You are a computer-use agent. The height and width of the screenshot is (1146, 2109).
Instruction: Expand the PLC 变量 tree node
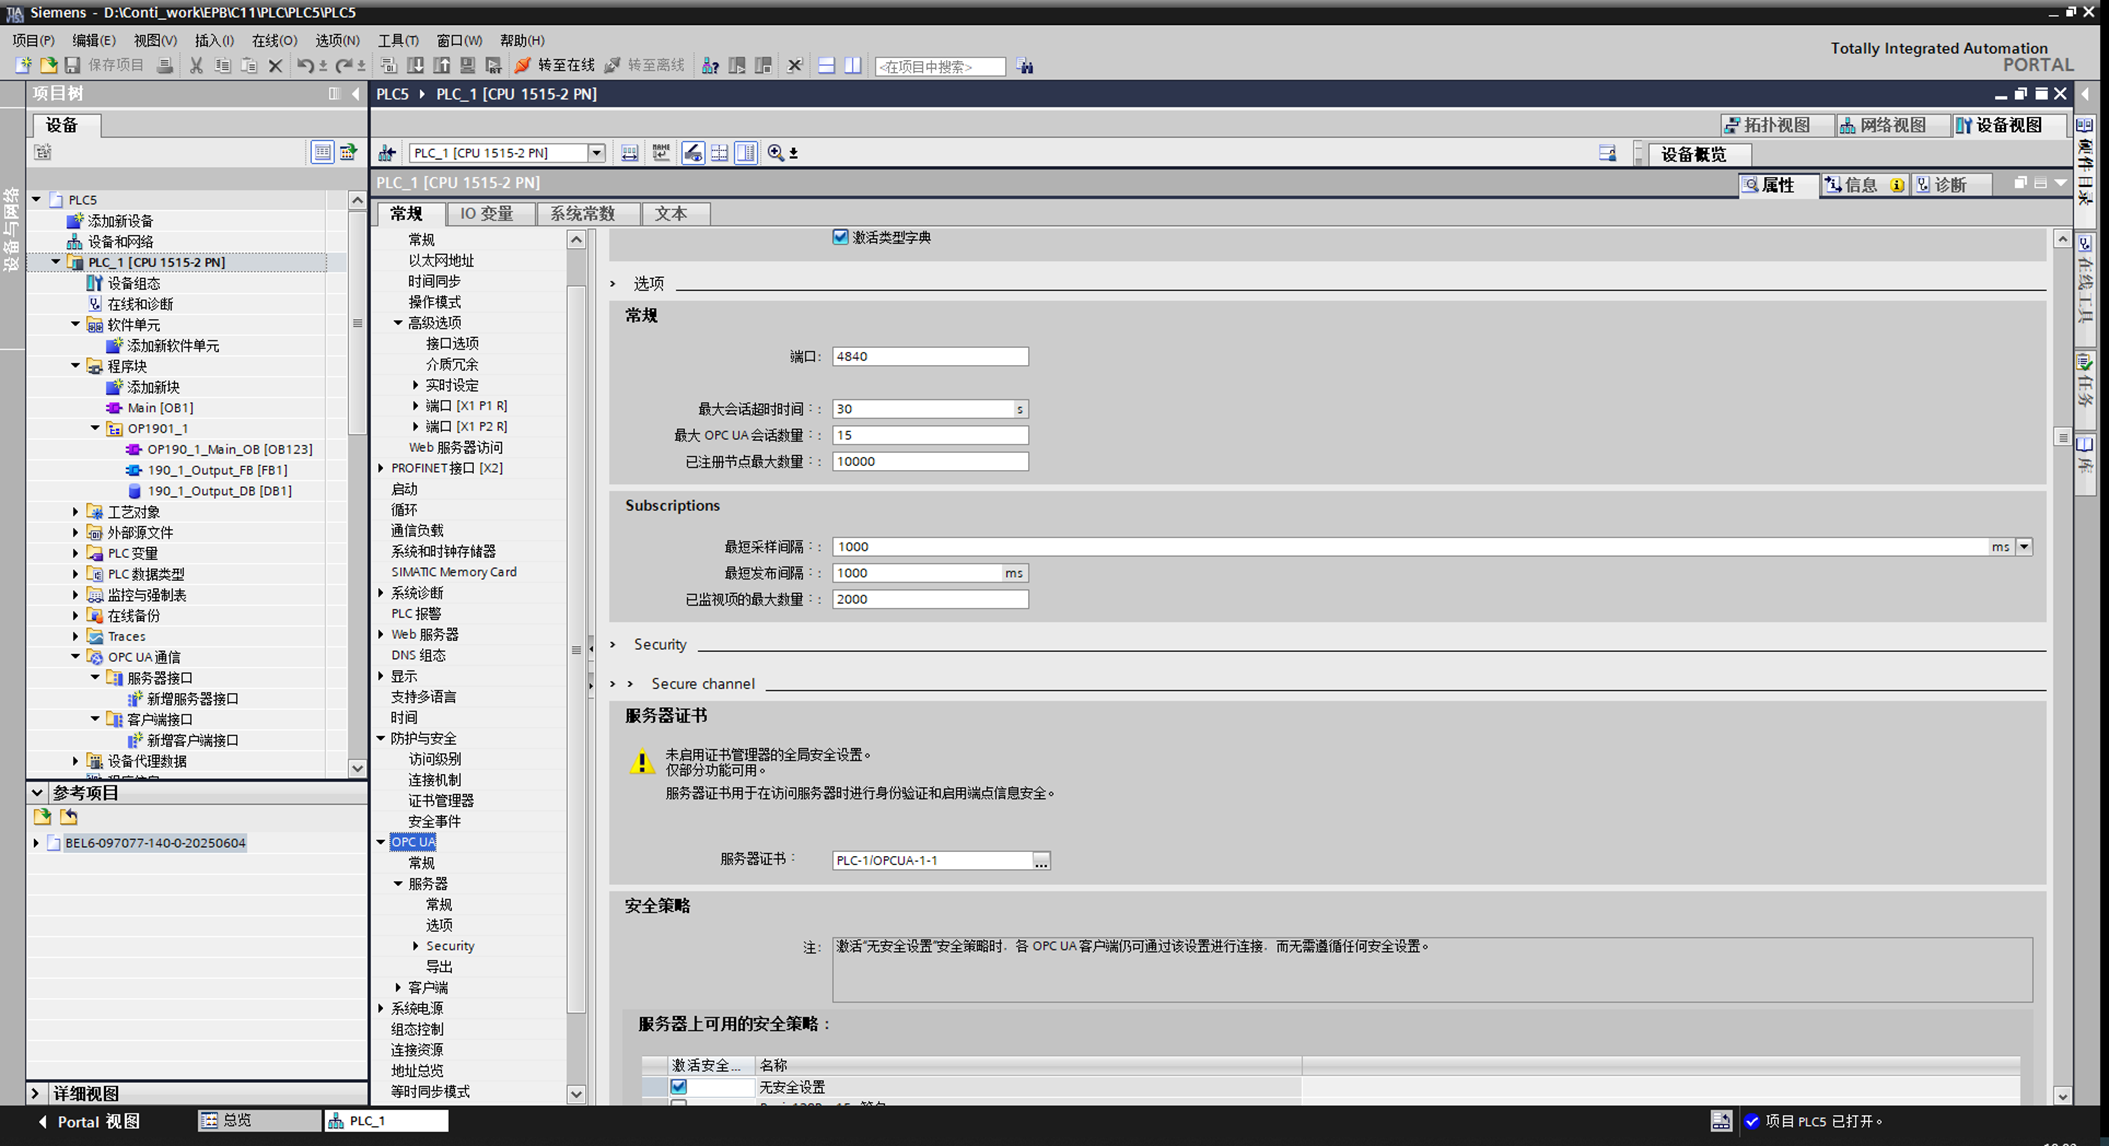pos(76,553)
